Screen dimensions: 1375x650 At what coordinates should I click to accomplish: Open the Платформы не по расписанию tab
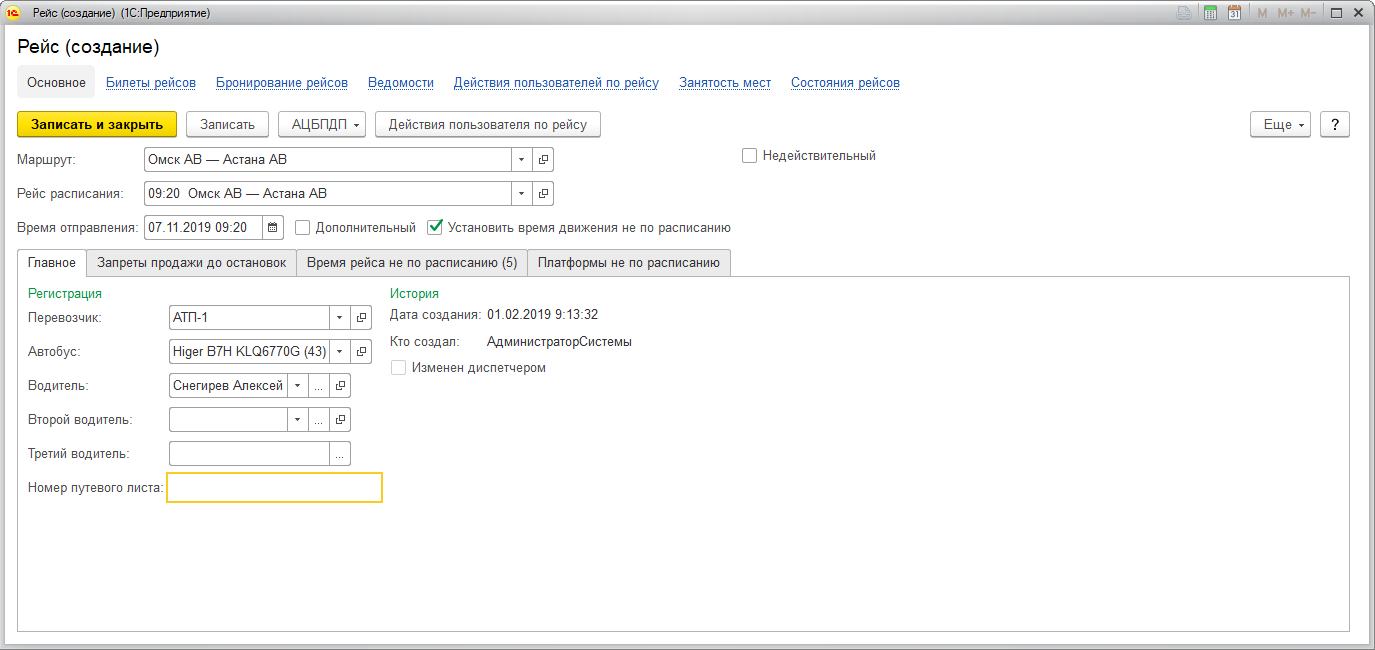pyautogui.click(x=628, y=263)
